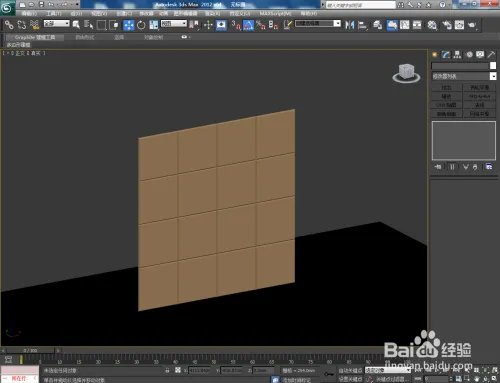
Task: Click the top-left modifier set button
Action: pos(447,87)
